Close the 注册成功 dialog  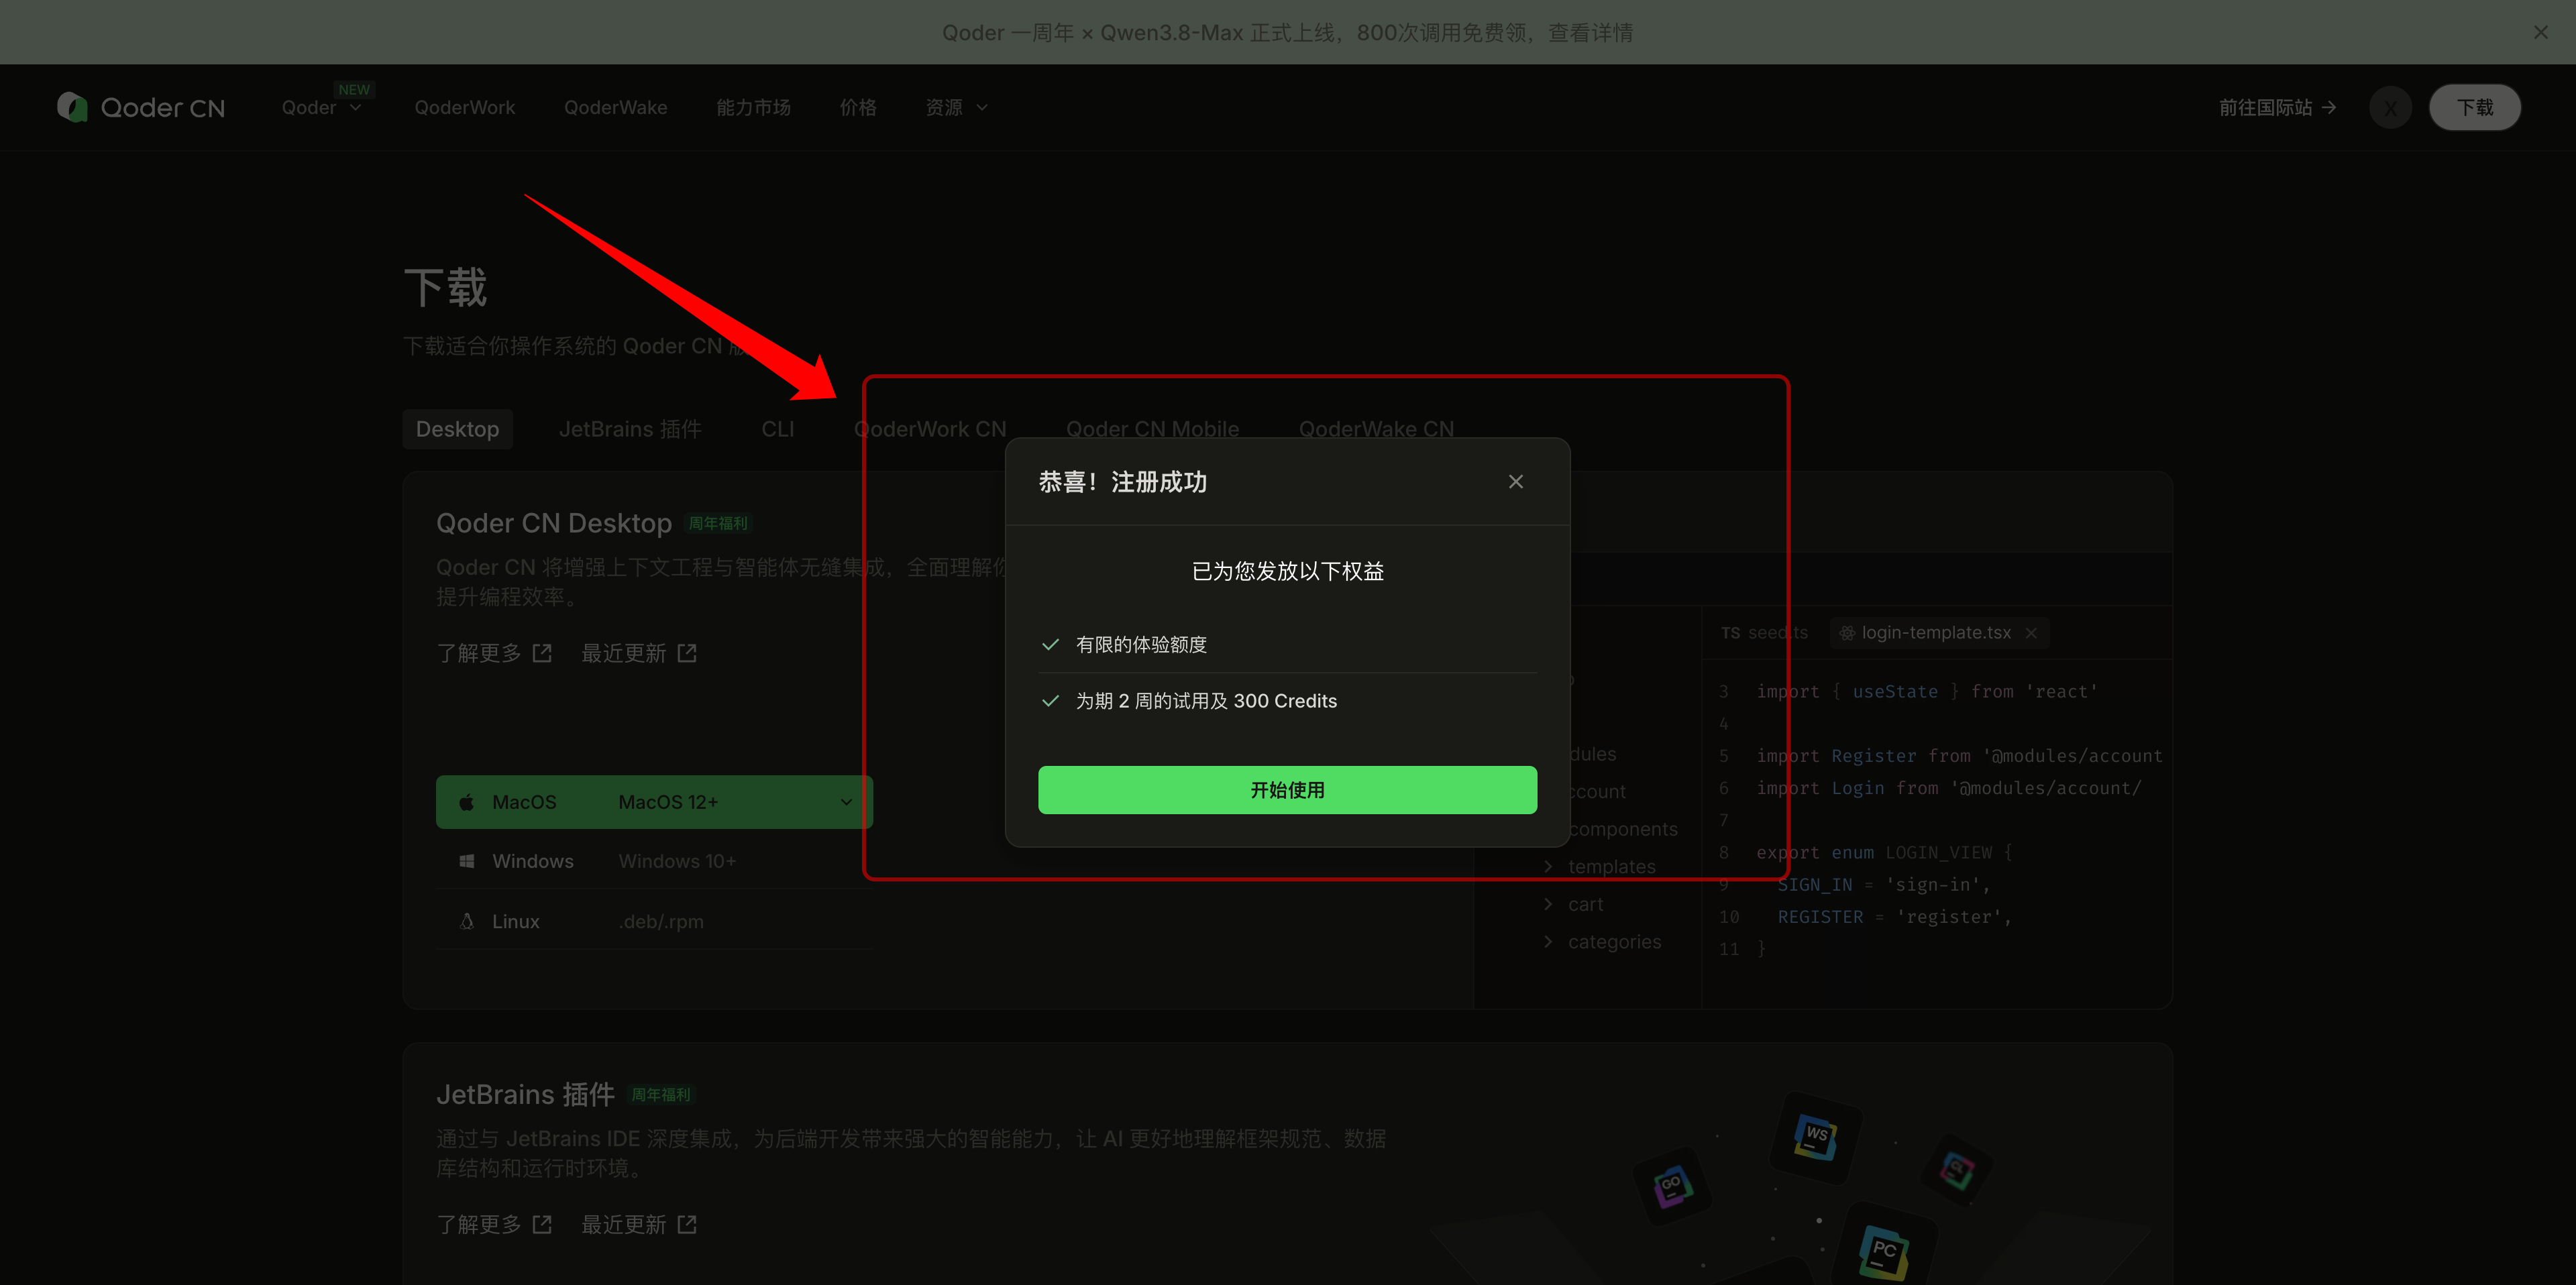pos(1516,482)
